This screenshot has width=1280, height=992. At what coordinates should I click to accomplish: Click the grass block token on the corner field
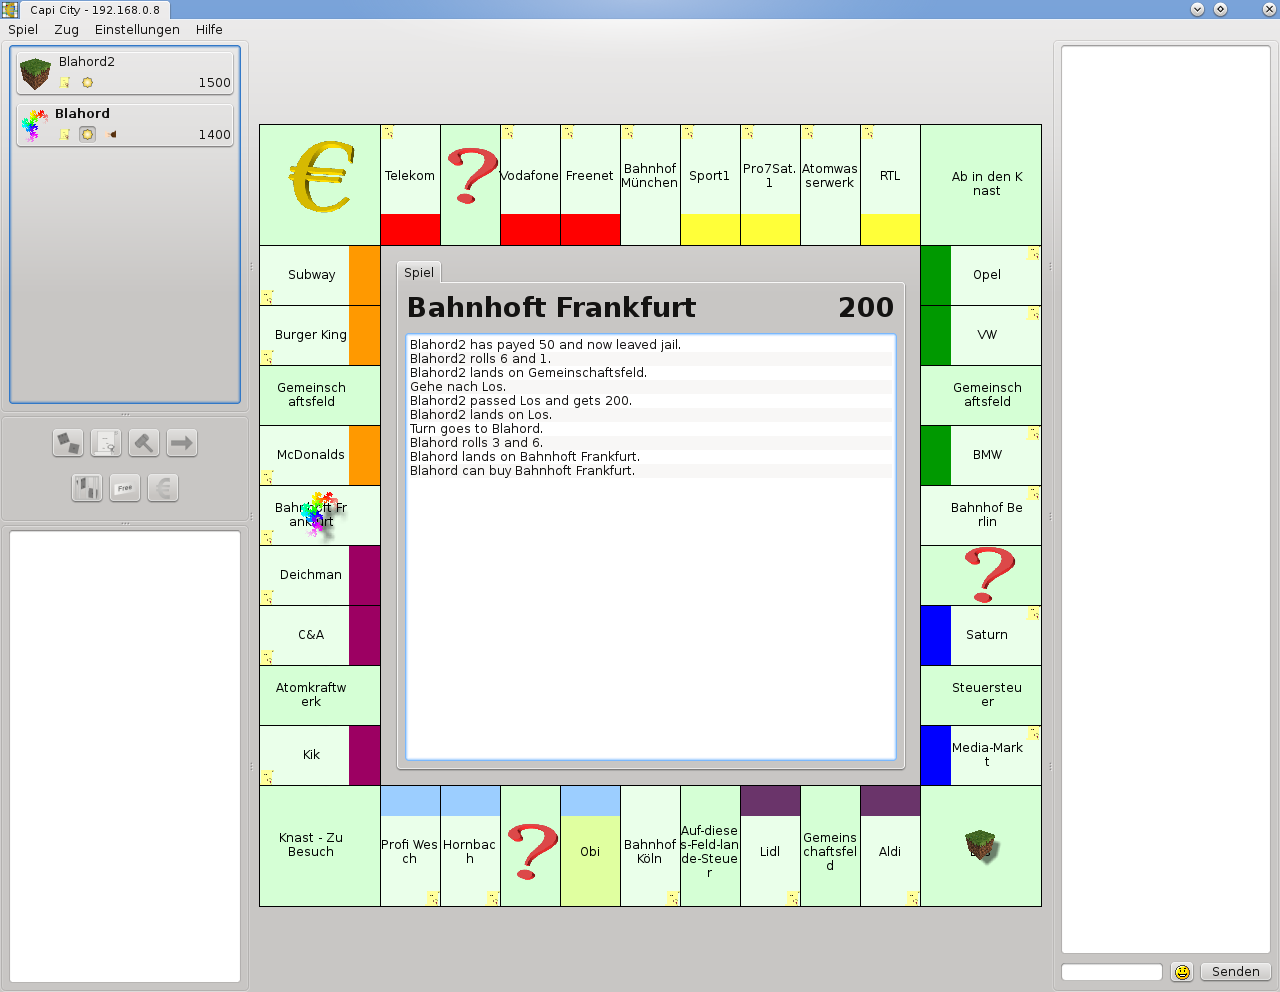(x=981, y=845)
